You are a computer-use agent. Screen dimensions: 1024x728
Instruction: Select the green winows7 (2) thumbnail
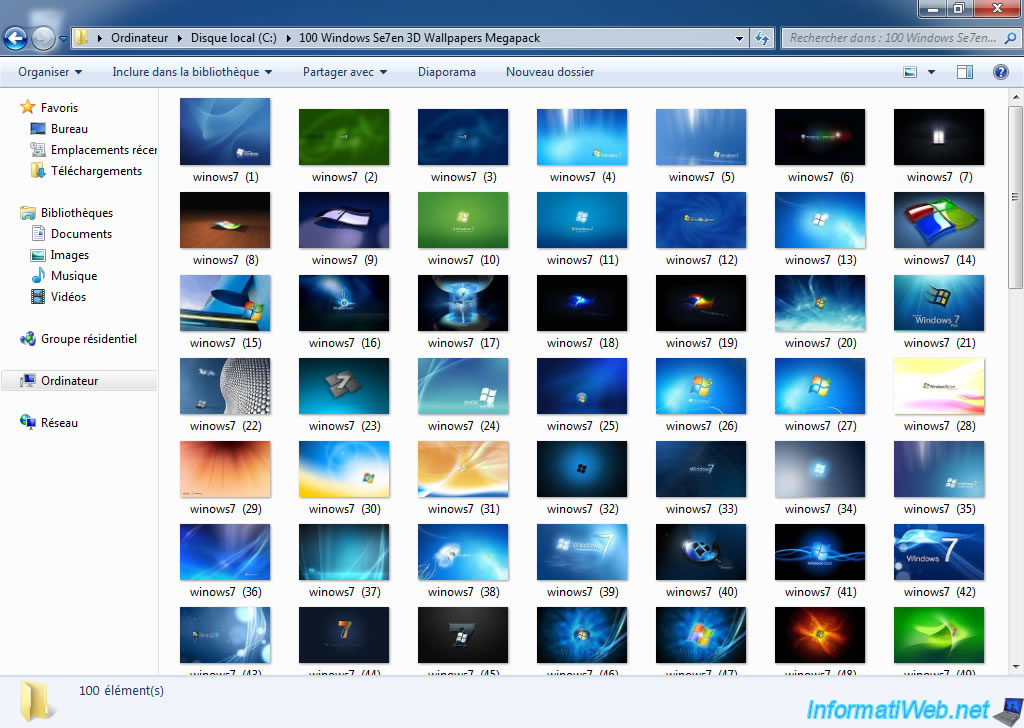tap(344, 136)
